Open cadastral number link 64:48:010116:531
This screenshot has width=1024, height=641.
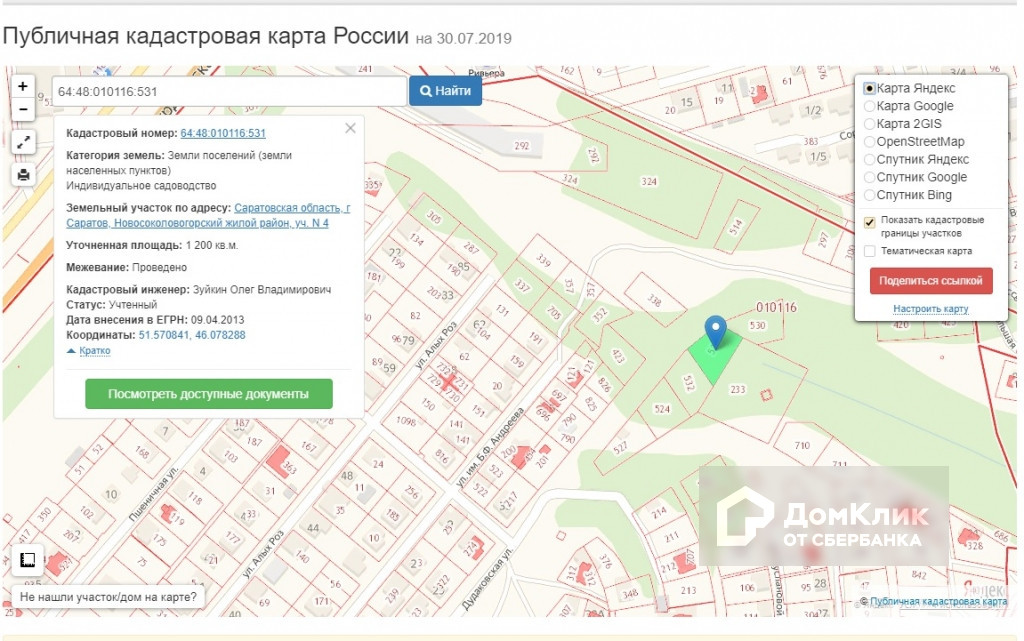click(x=223, y=133)
